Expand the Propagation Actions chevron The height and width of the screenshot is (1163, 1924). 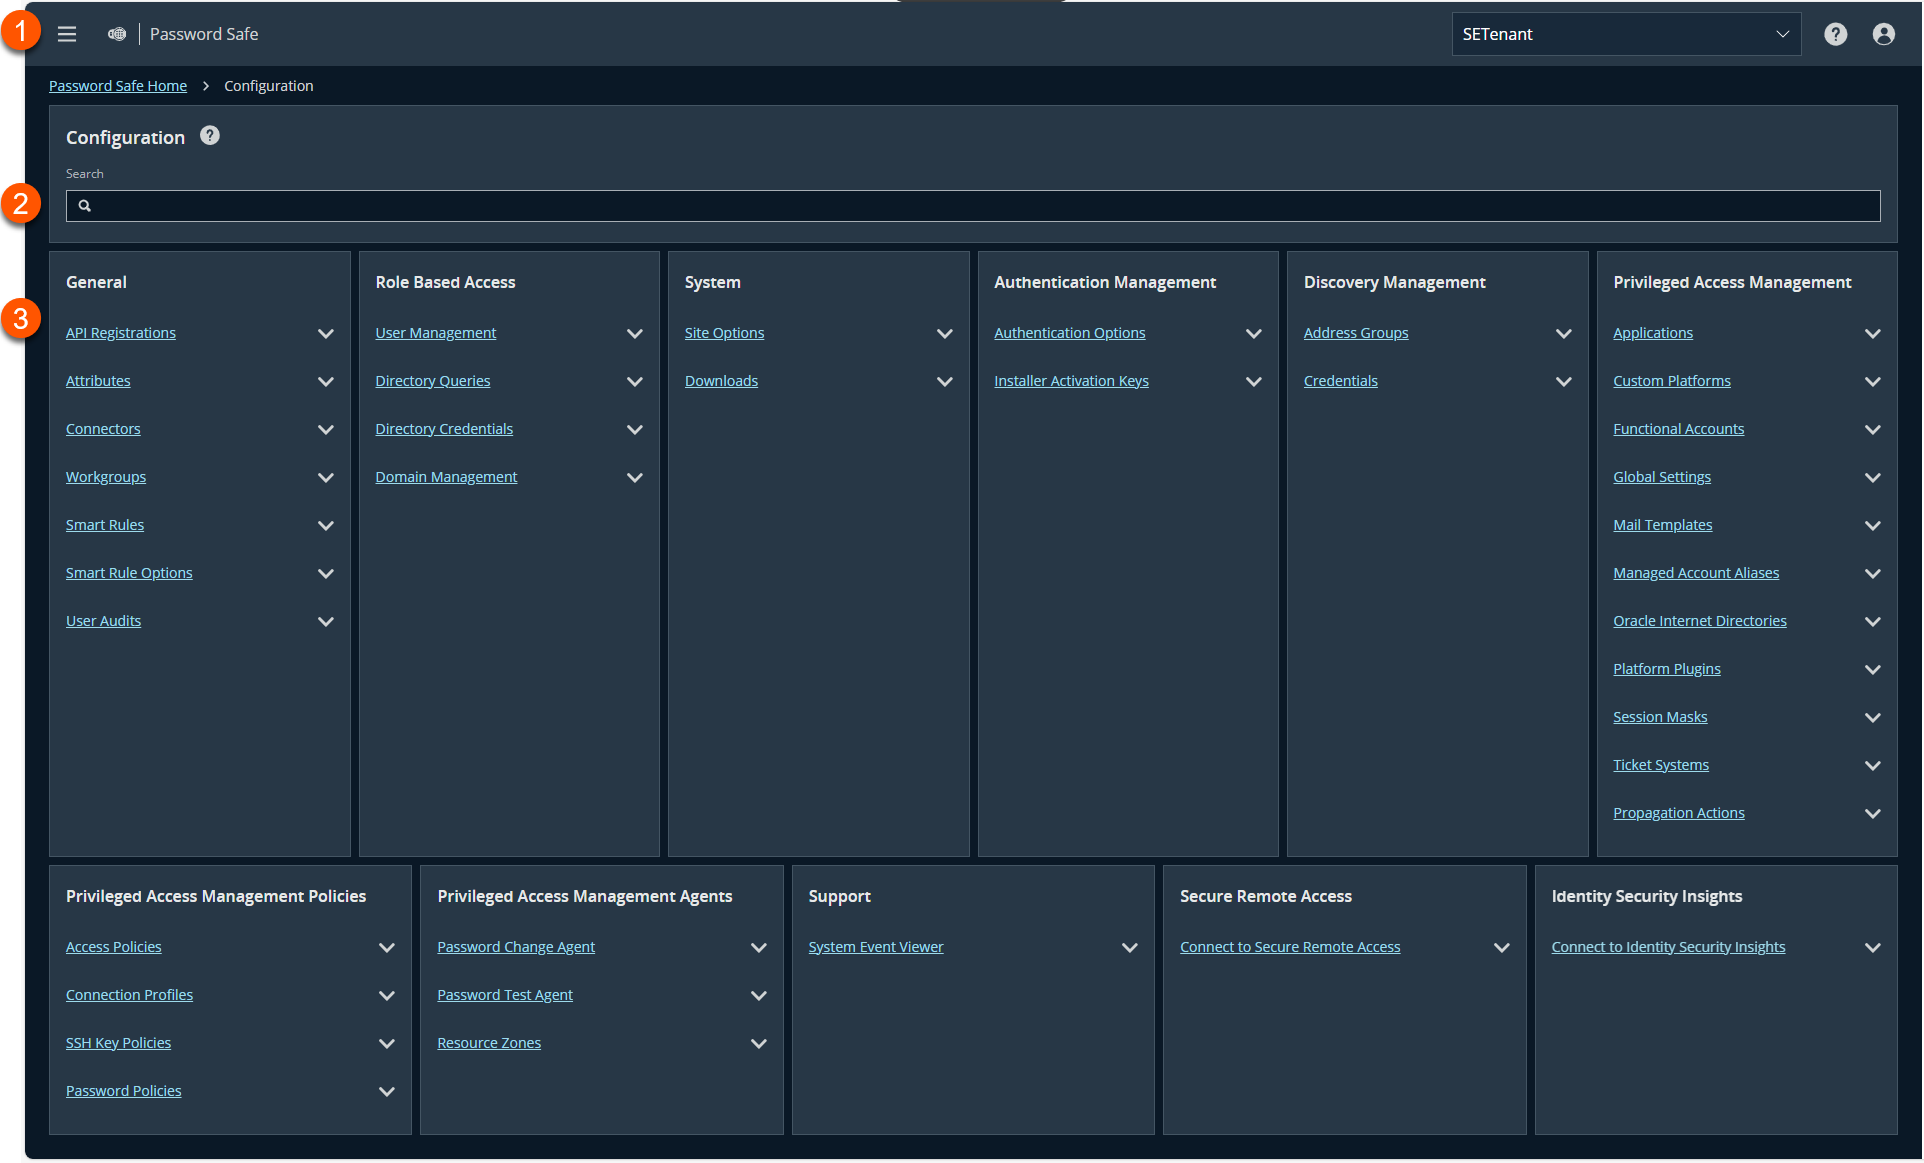(1872, 813)
